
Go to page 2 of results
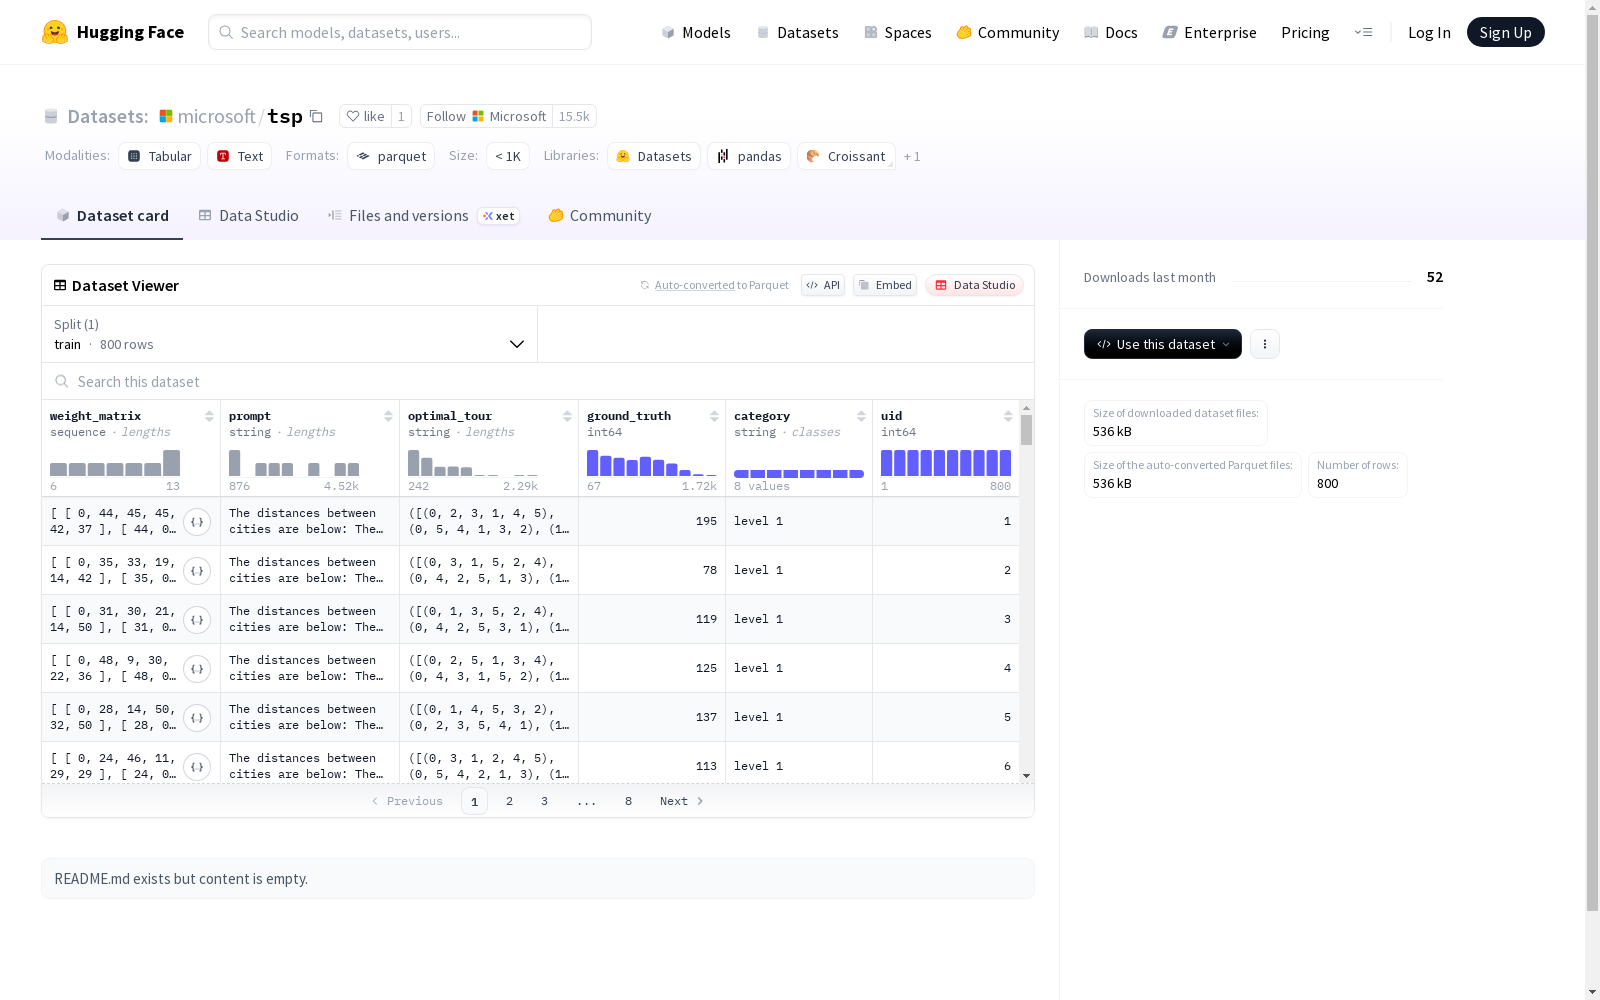click(x=510, y=801)
